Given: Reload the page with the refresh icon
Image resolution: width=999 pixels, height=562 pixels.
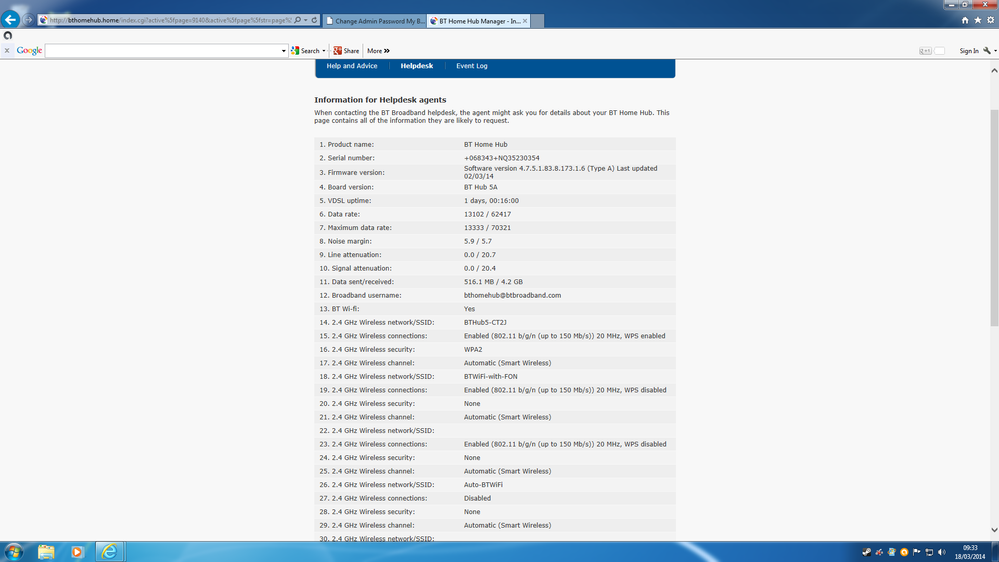Looking at the screenshot, I should pos(314,20).
